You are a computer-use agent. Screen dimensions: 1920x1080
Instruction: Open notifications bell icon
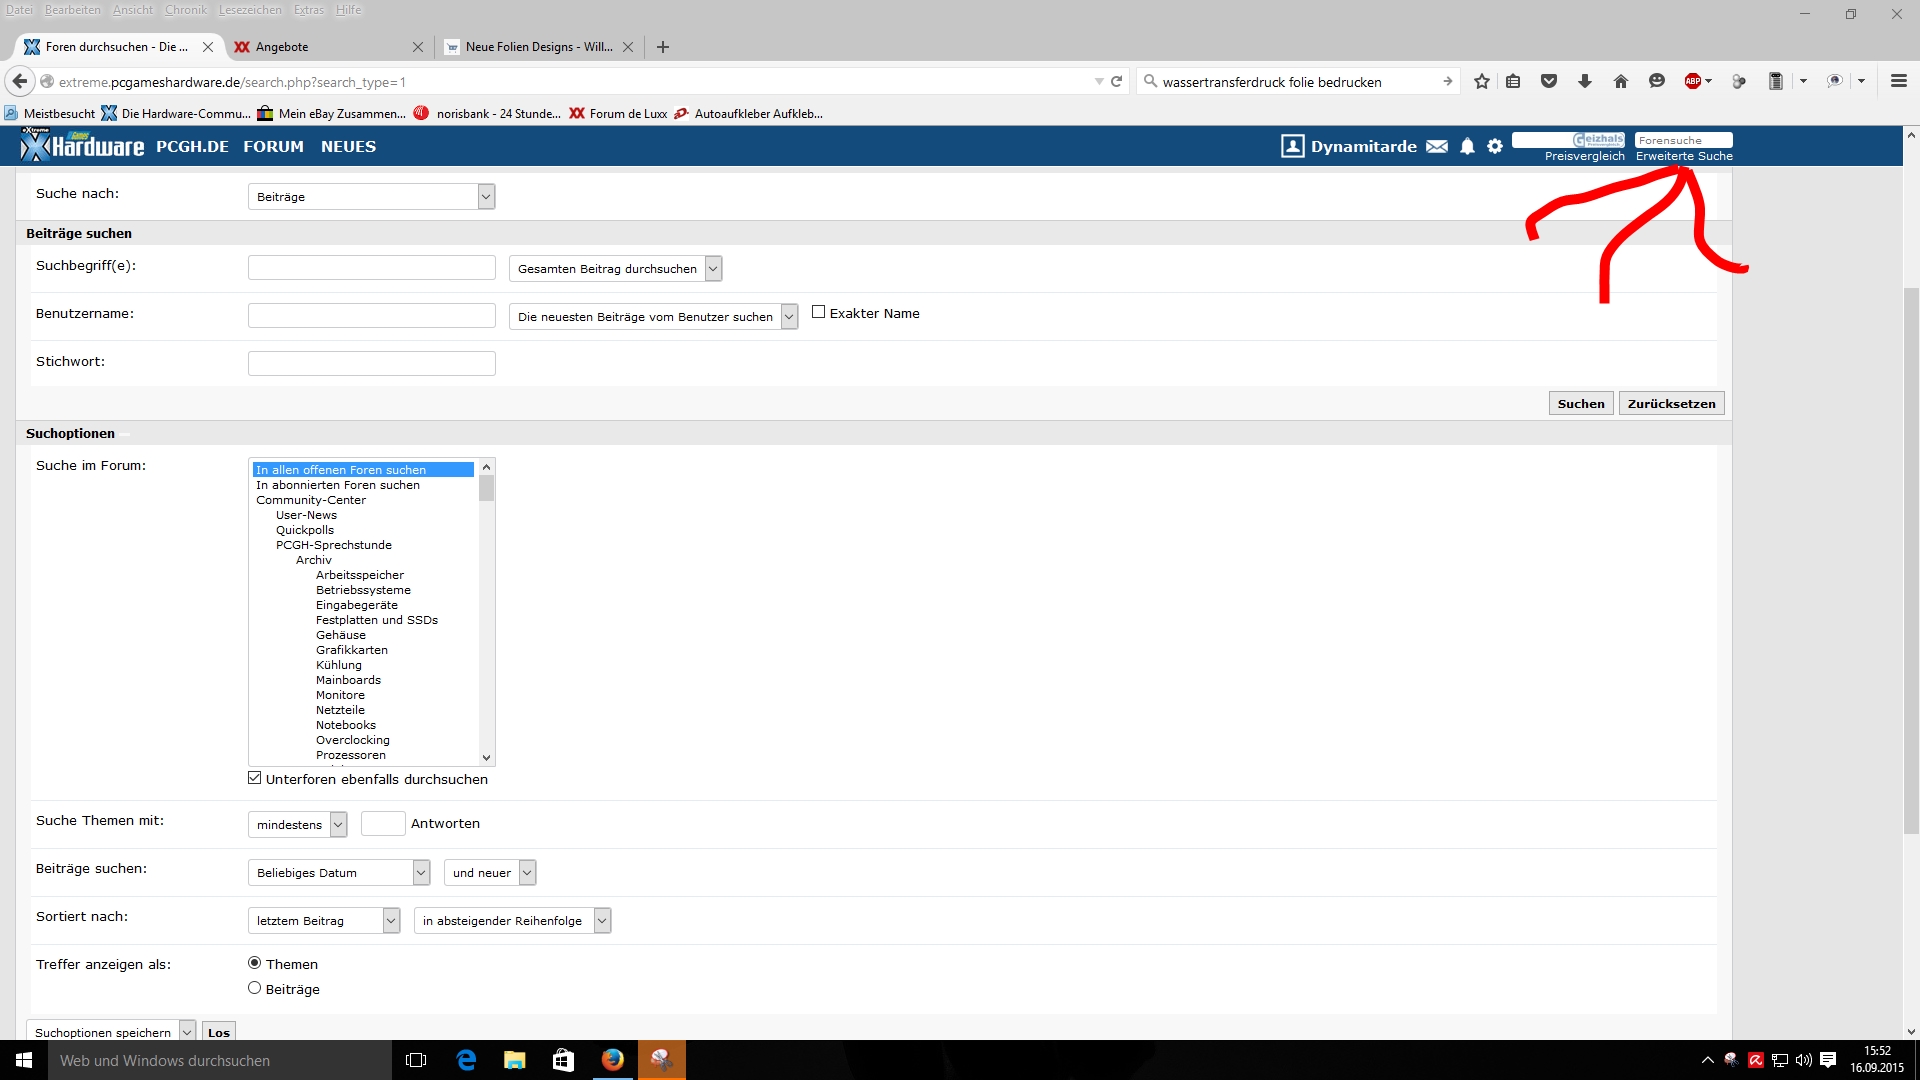point(1467,147)
